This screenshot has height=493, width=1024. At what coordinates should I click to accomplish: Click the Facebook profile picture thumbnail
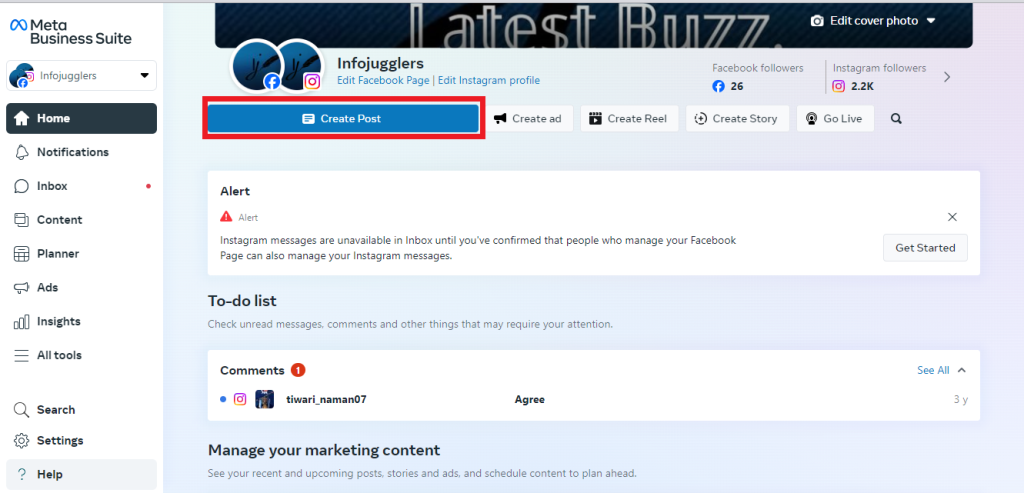click(x=255, y=67)
